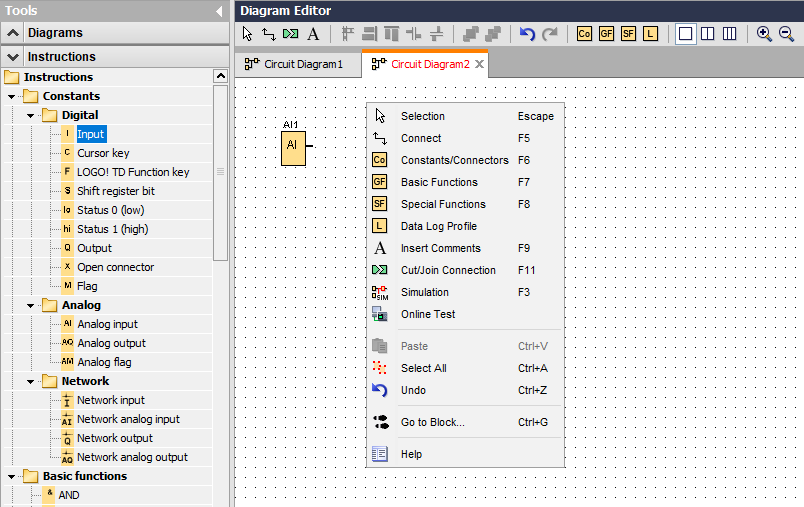Click the Redo arrow in toolbar
Viewport: 804px width, 507px height.
(x=550, y=34)
